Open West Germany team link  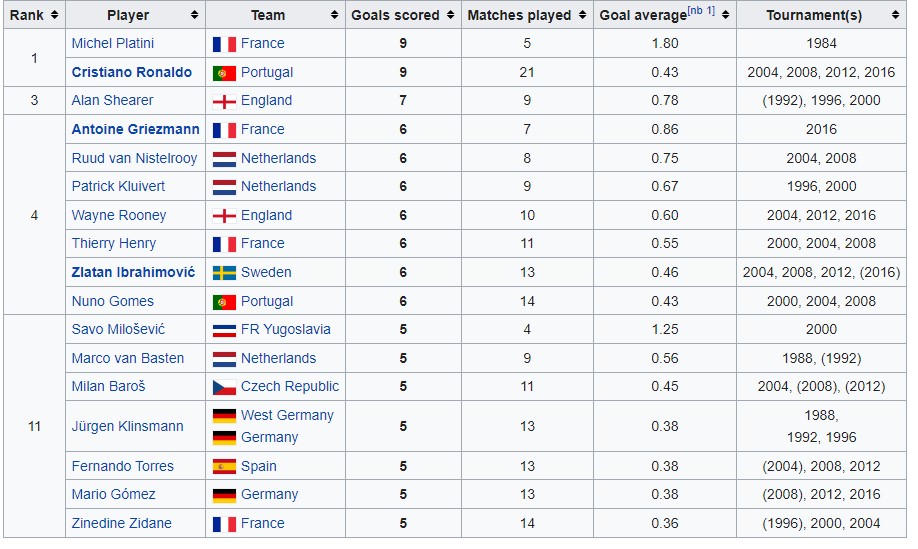(287, 415)
